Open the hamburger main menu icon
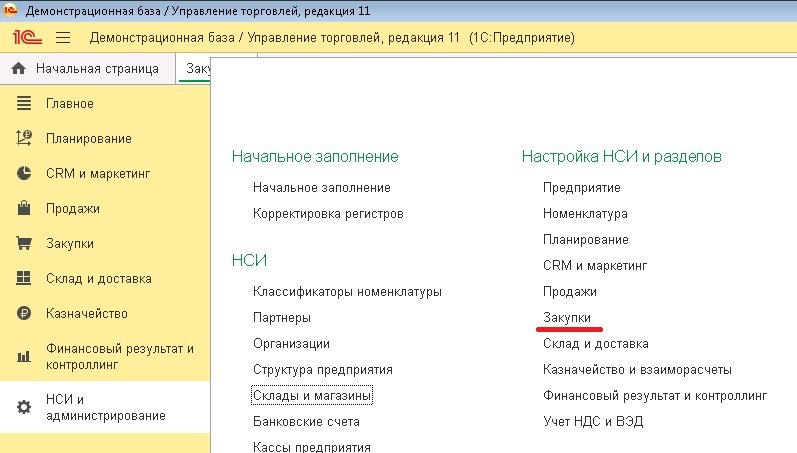Screen dimensions: 797x453 click(63, 38)
